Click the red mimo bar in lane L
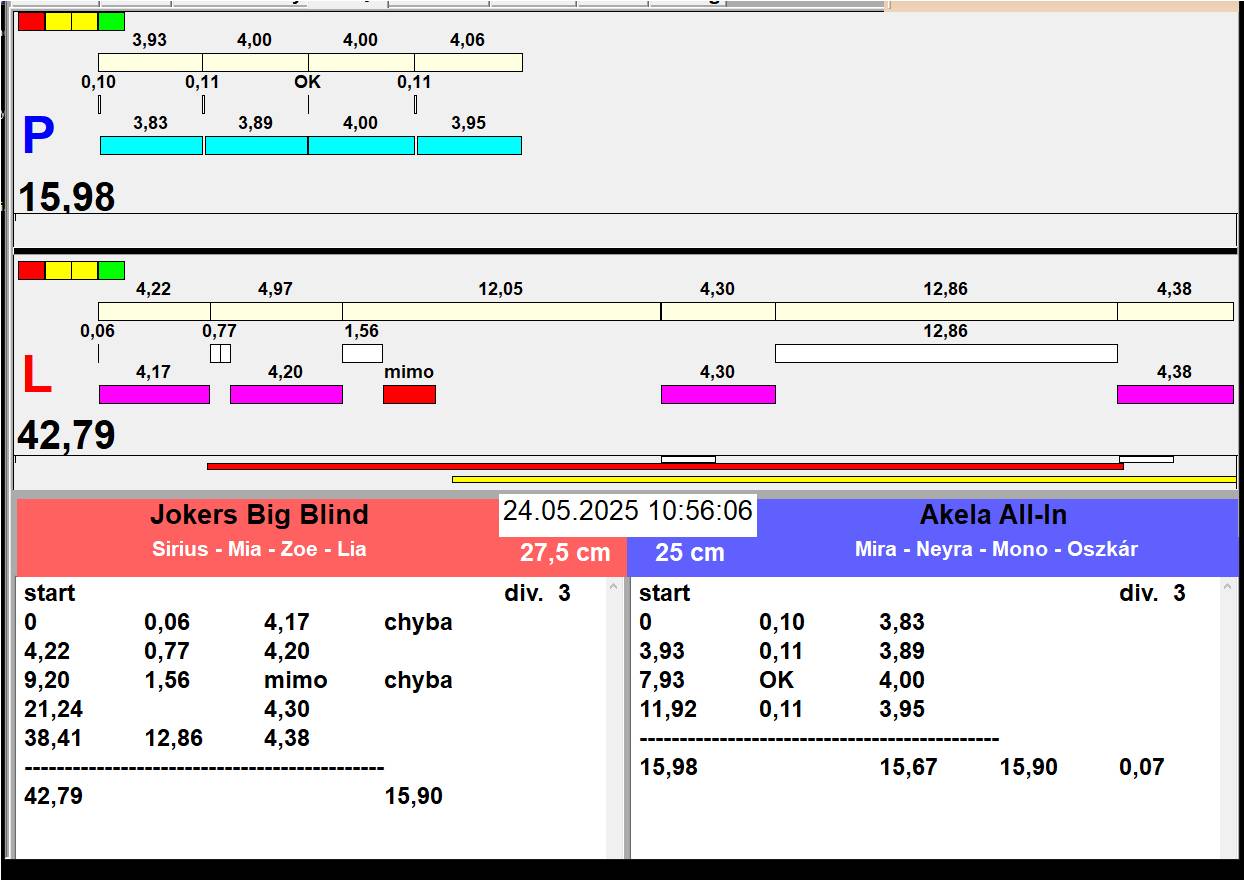 point(409,394)
